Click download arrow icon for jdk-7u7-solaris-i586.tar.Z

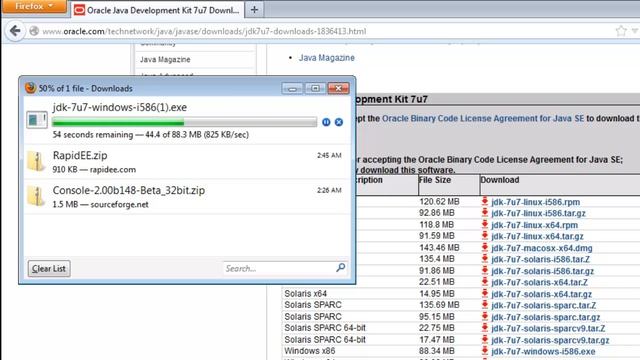click(484, 259)
